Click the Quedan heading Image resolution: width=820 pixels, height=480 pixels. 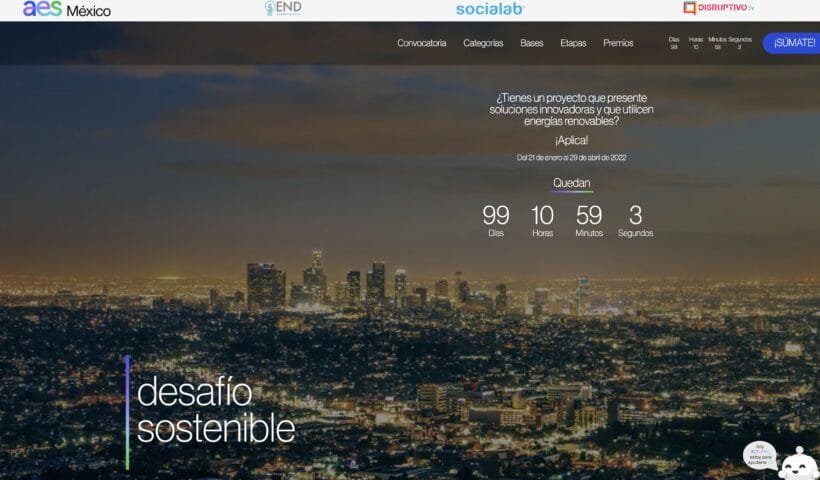[571, 183]
